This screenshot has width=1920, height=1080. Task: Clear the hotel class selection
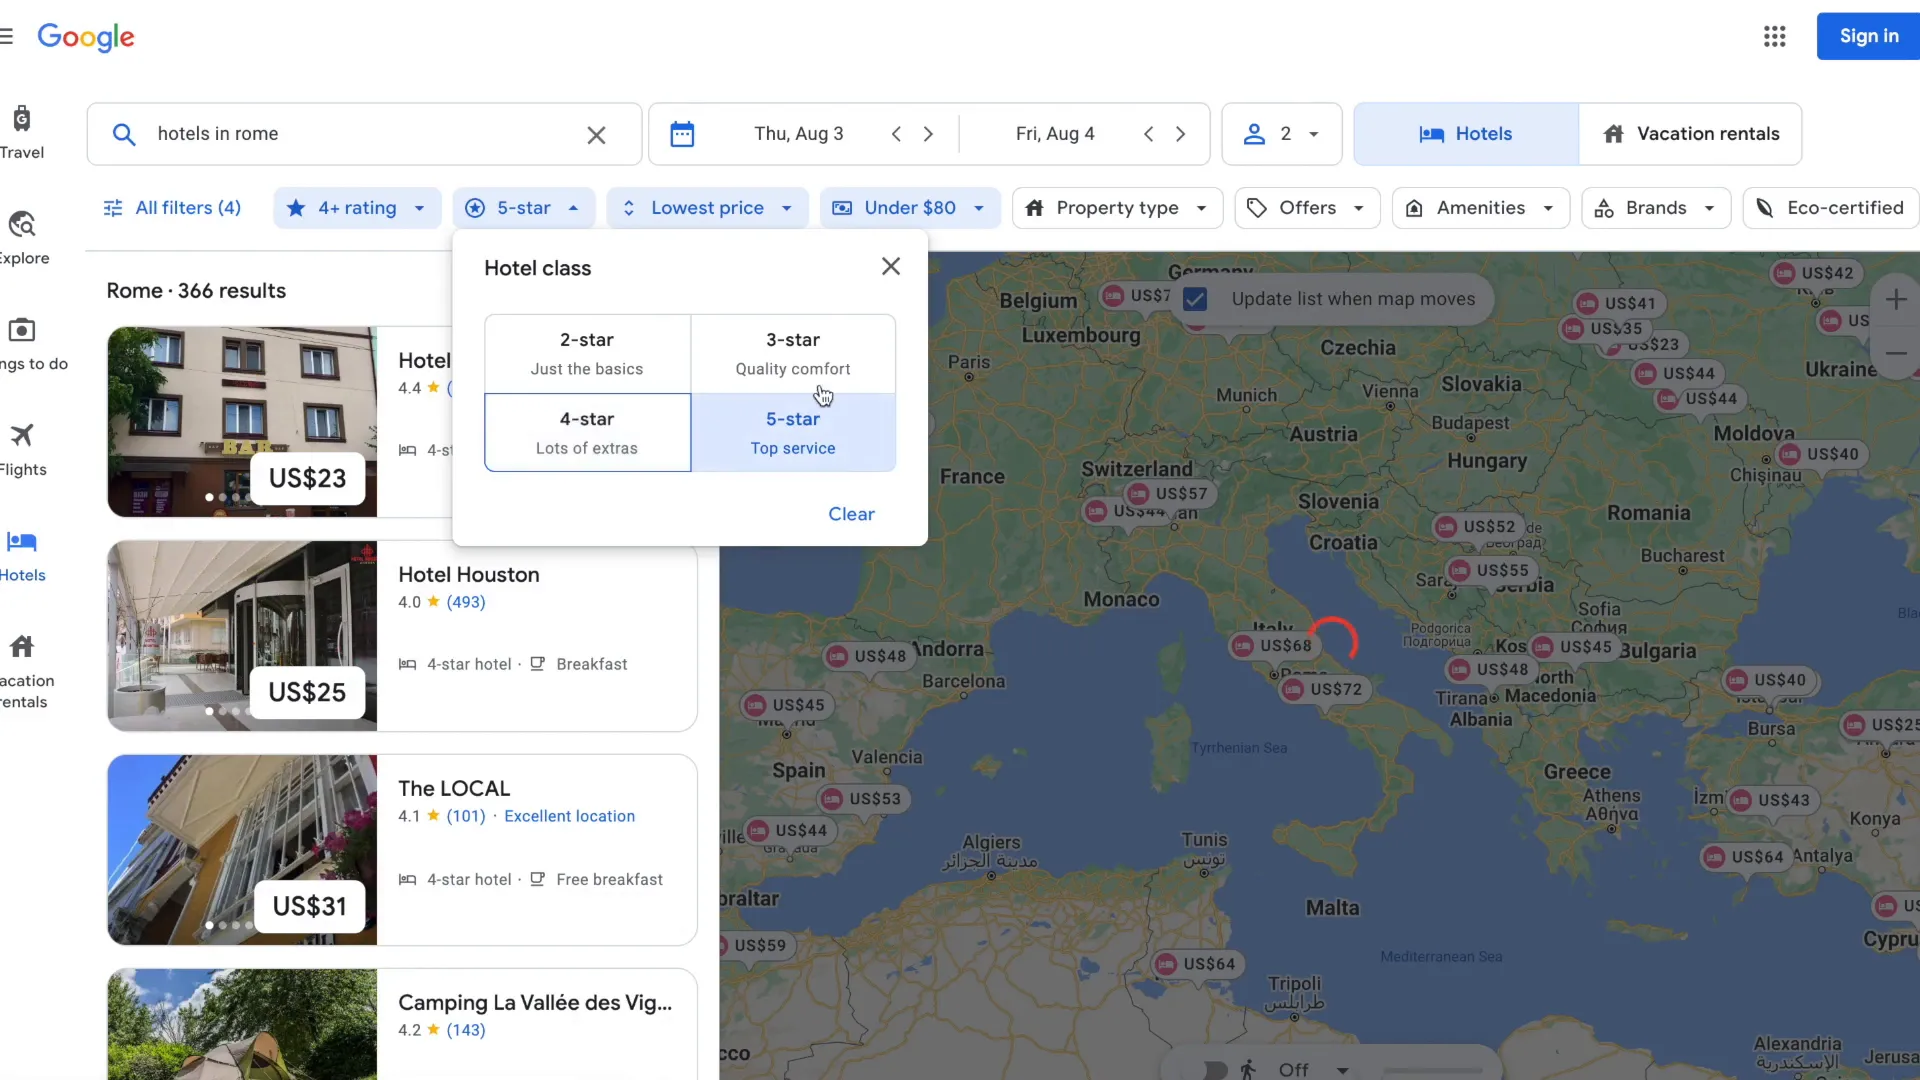(851, 514)
